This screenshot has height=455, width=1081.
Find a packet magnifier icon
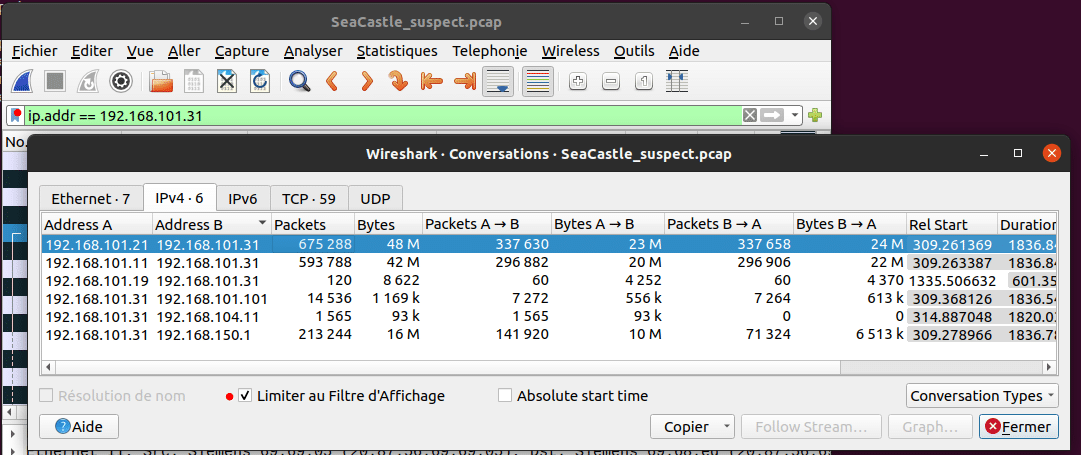tap(299, 81)
